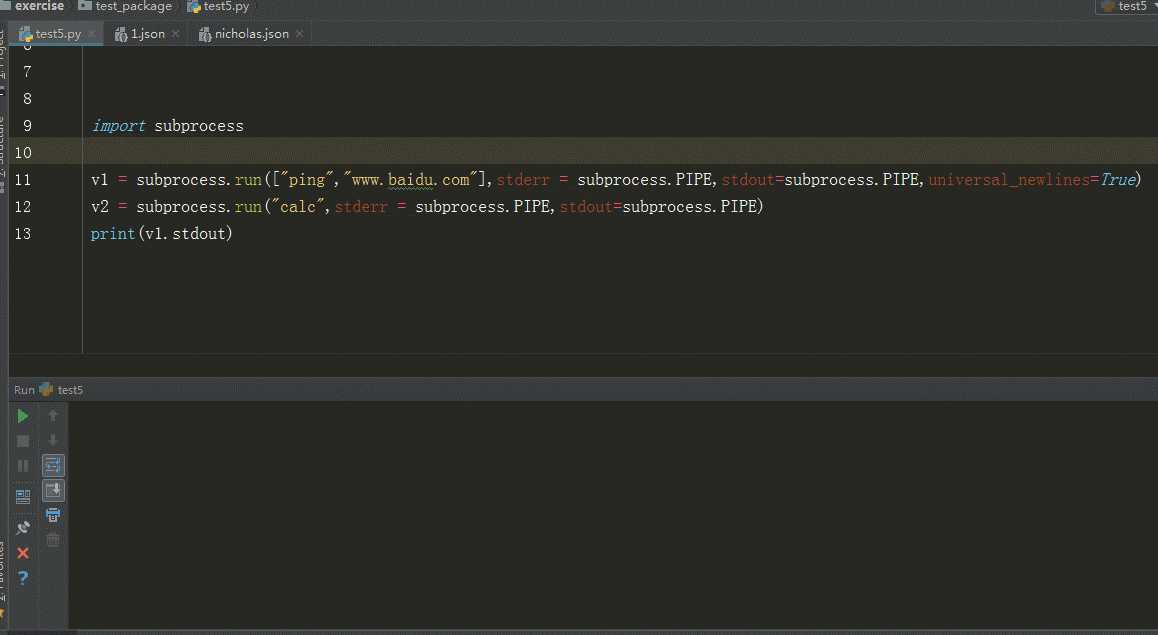This screenshot has height=635, width=1158.
Task: Pin the Run tab with pin icon
Action: click(23, 527)
